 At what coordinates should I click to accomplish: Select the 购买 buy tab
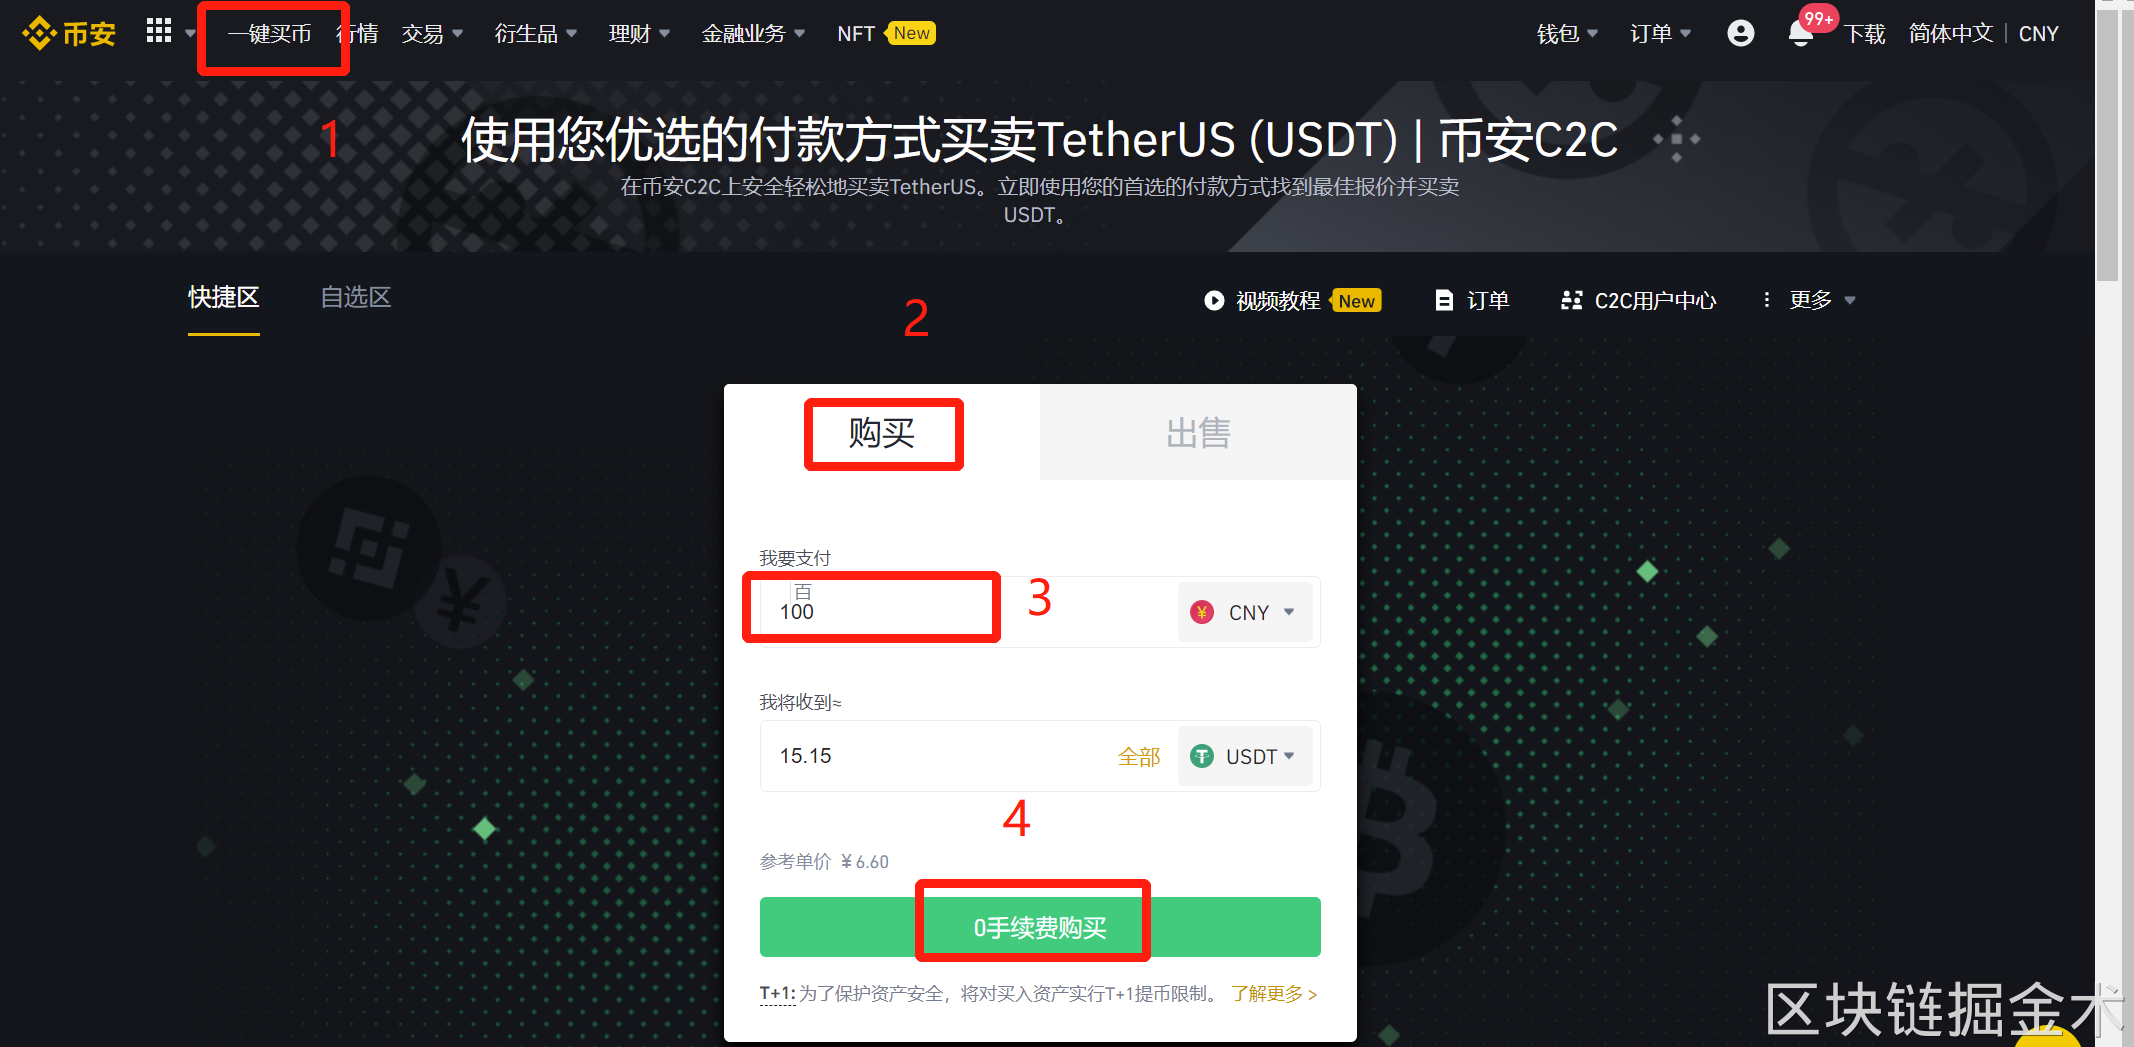pyautogui.click(x=882, y=432)
